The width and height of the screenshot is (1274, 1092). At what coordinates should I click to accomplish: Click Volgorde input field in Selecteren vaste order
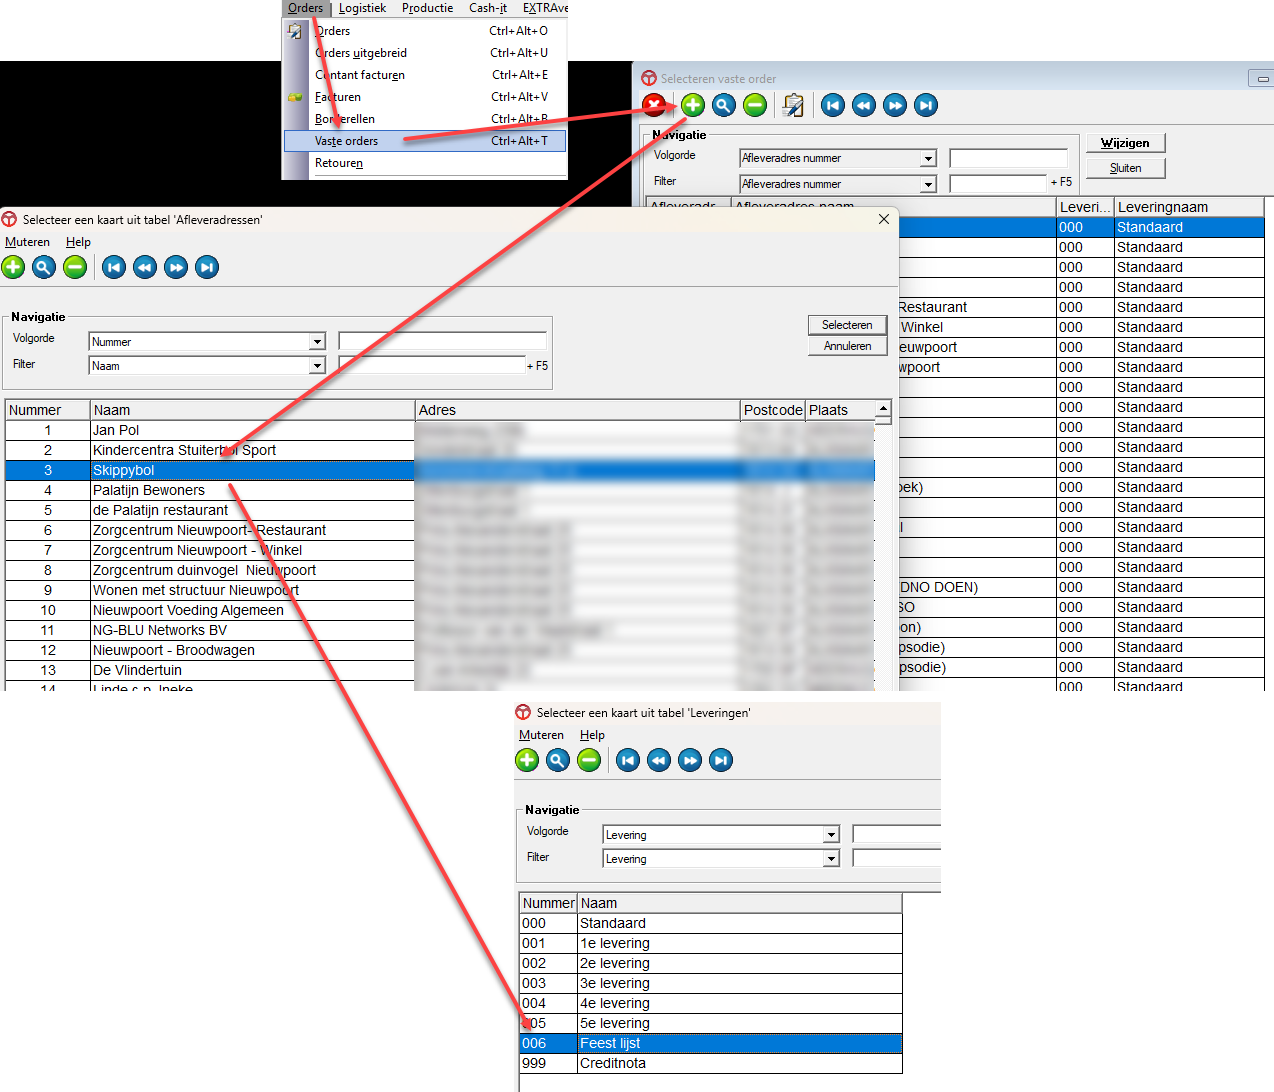click(x=1008, y=158)
